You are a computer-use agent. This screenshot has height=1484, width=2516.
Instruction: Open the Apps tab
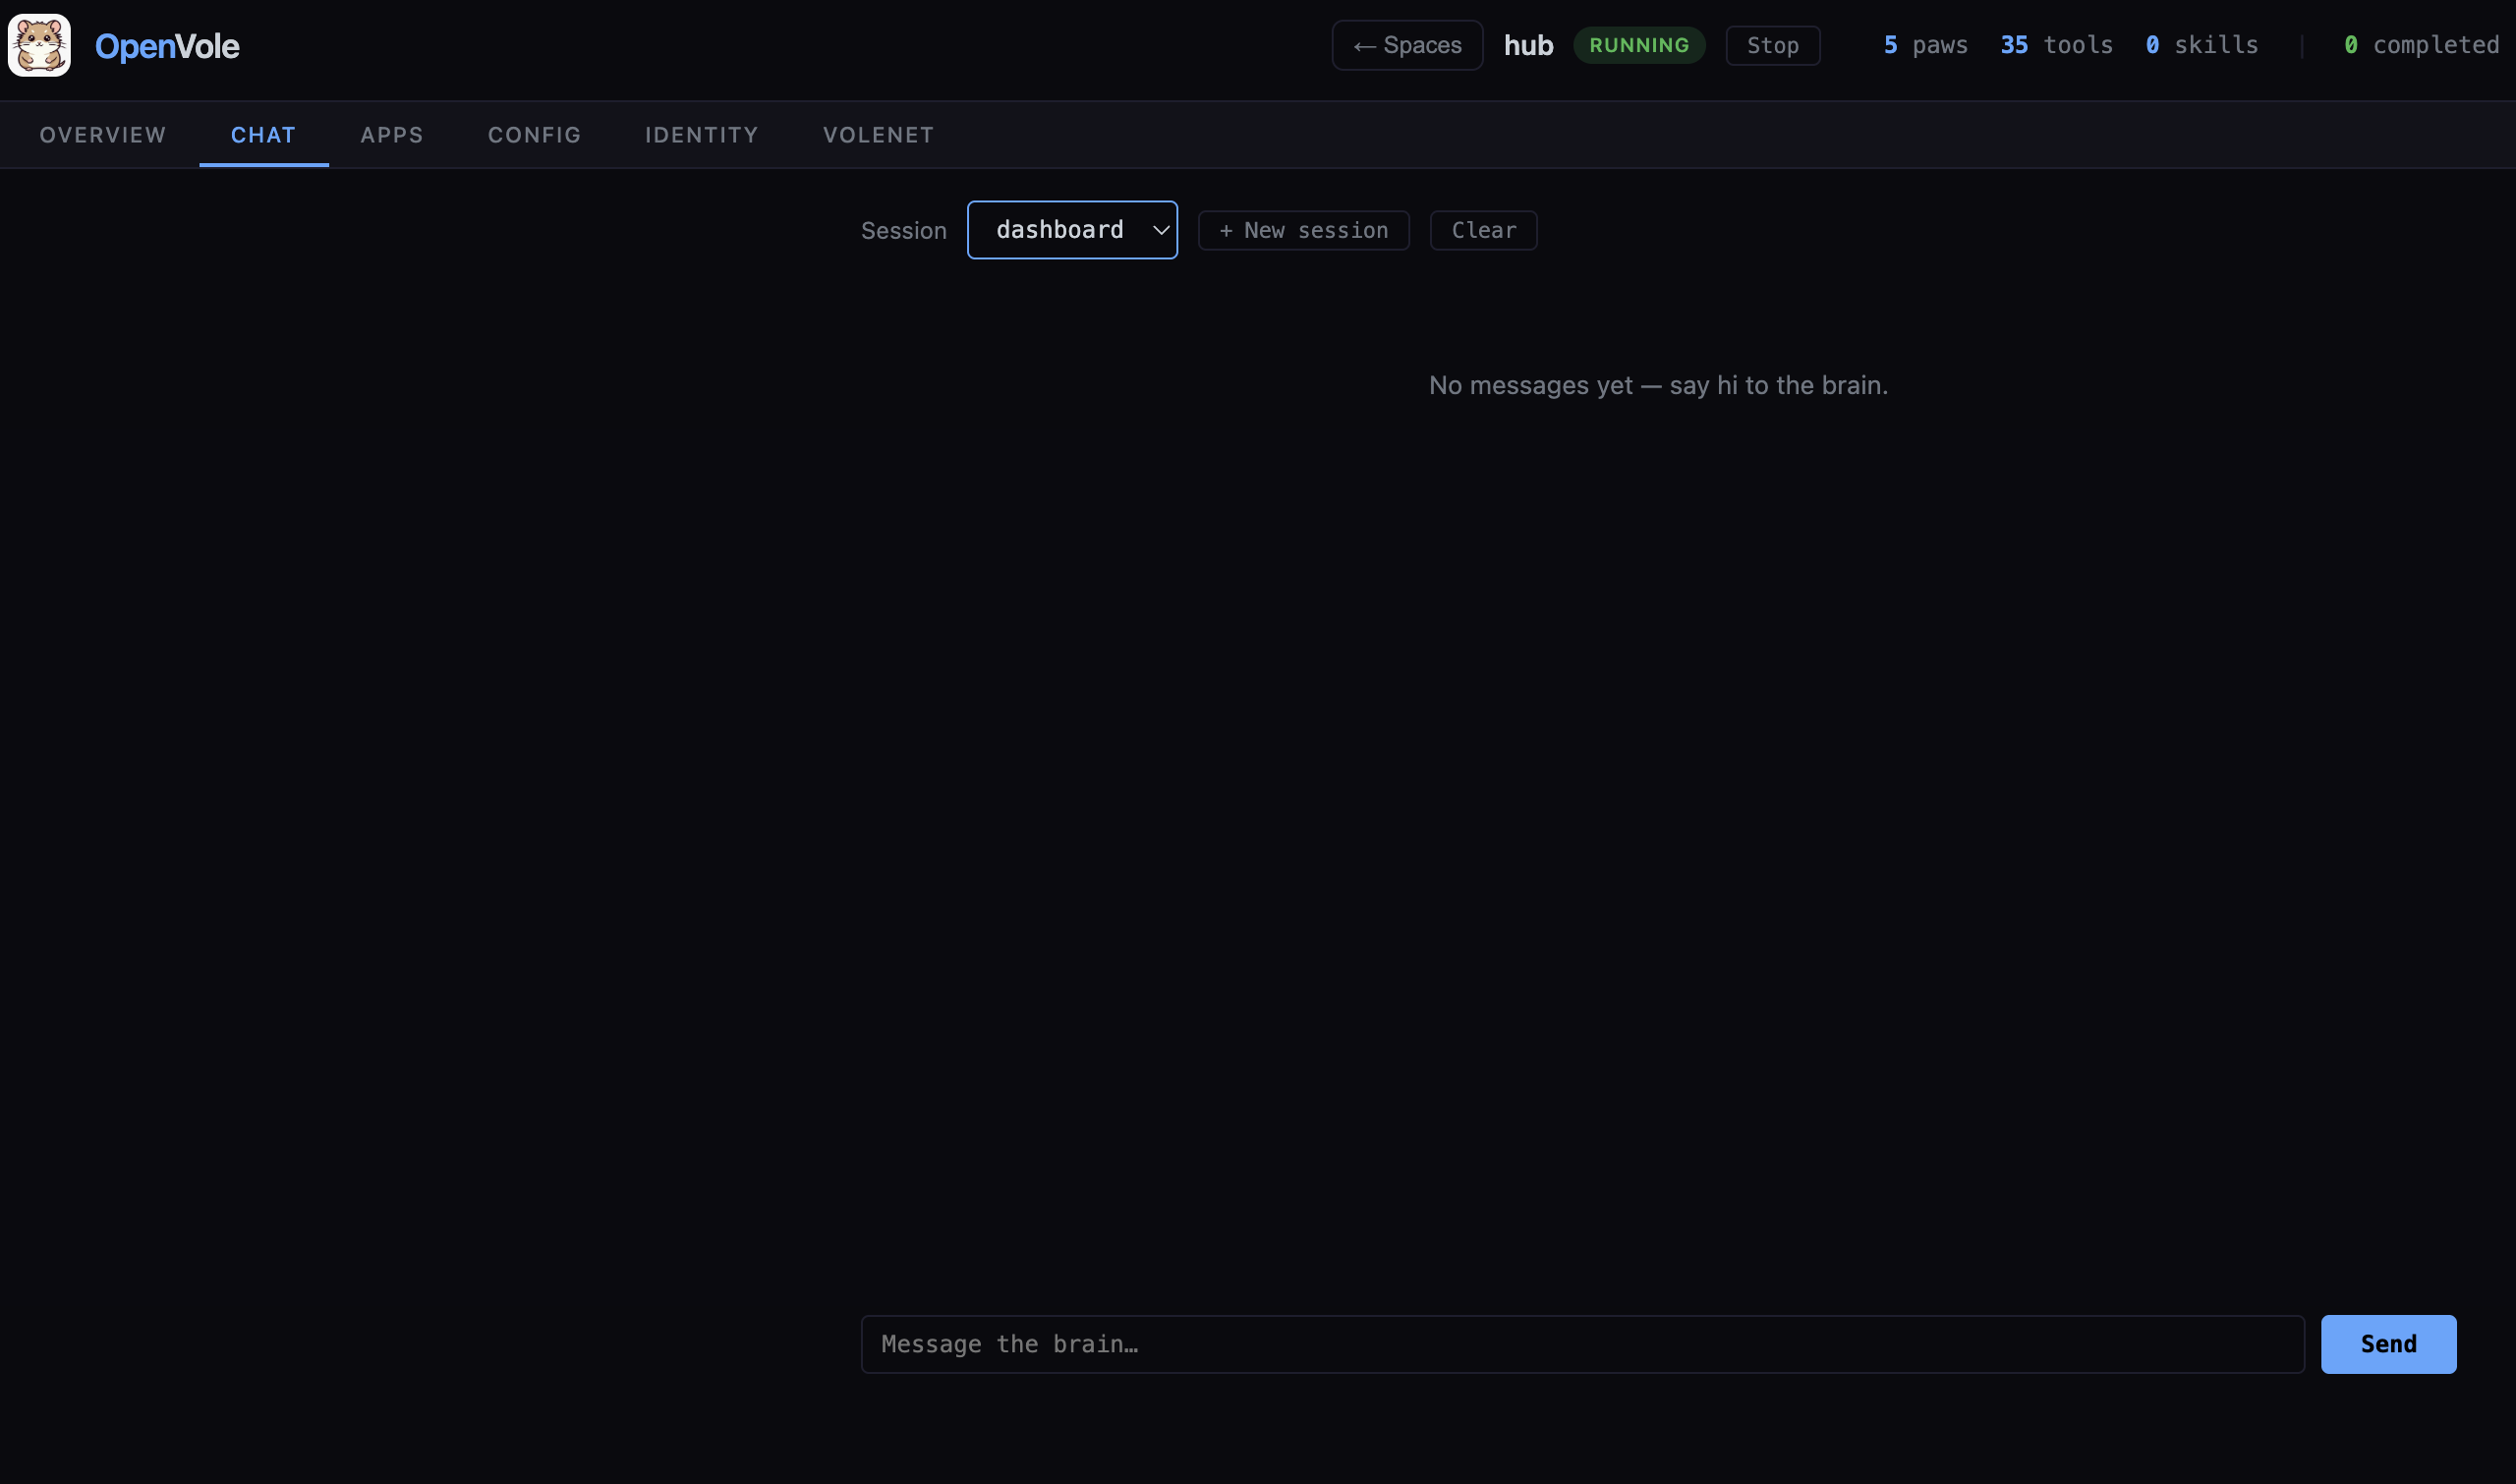coord(392,135)
